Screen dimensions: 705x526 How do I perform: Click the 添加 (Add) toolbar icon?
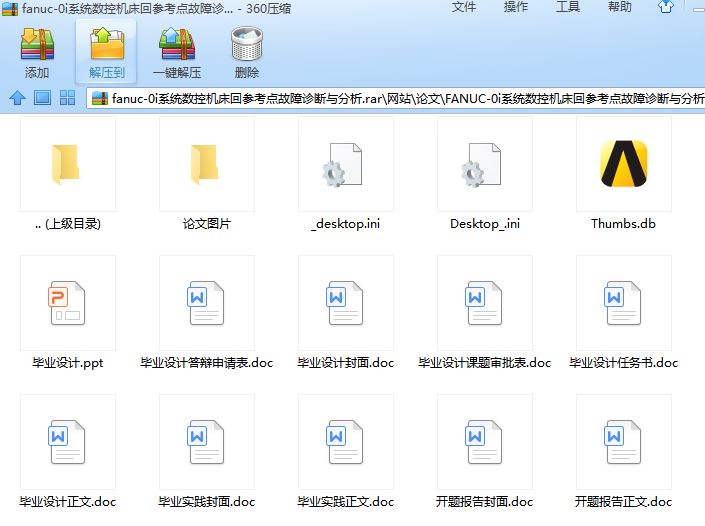(x=37, y=44)
